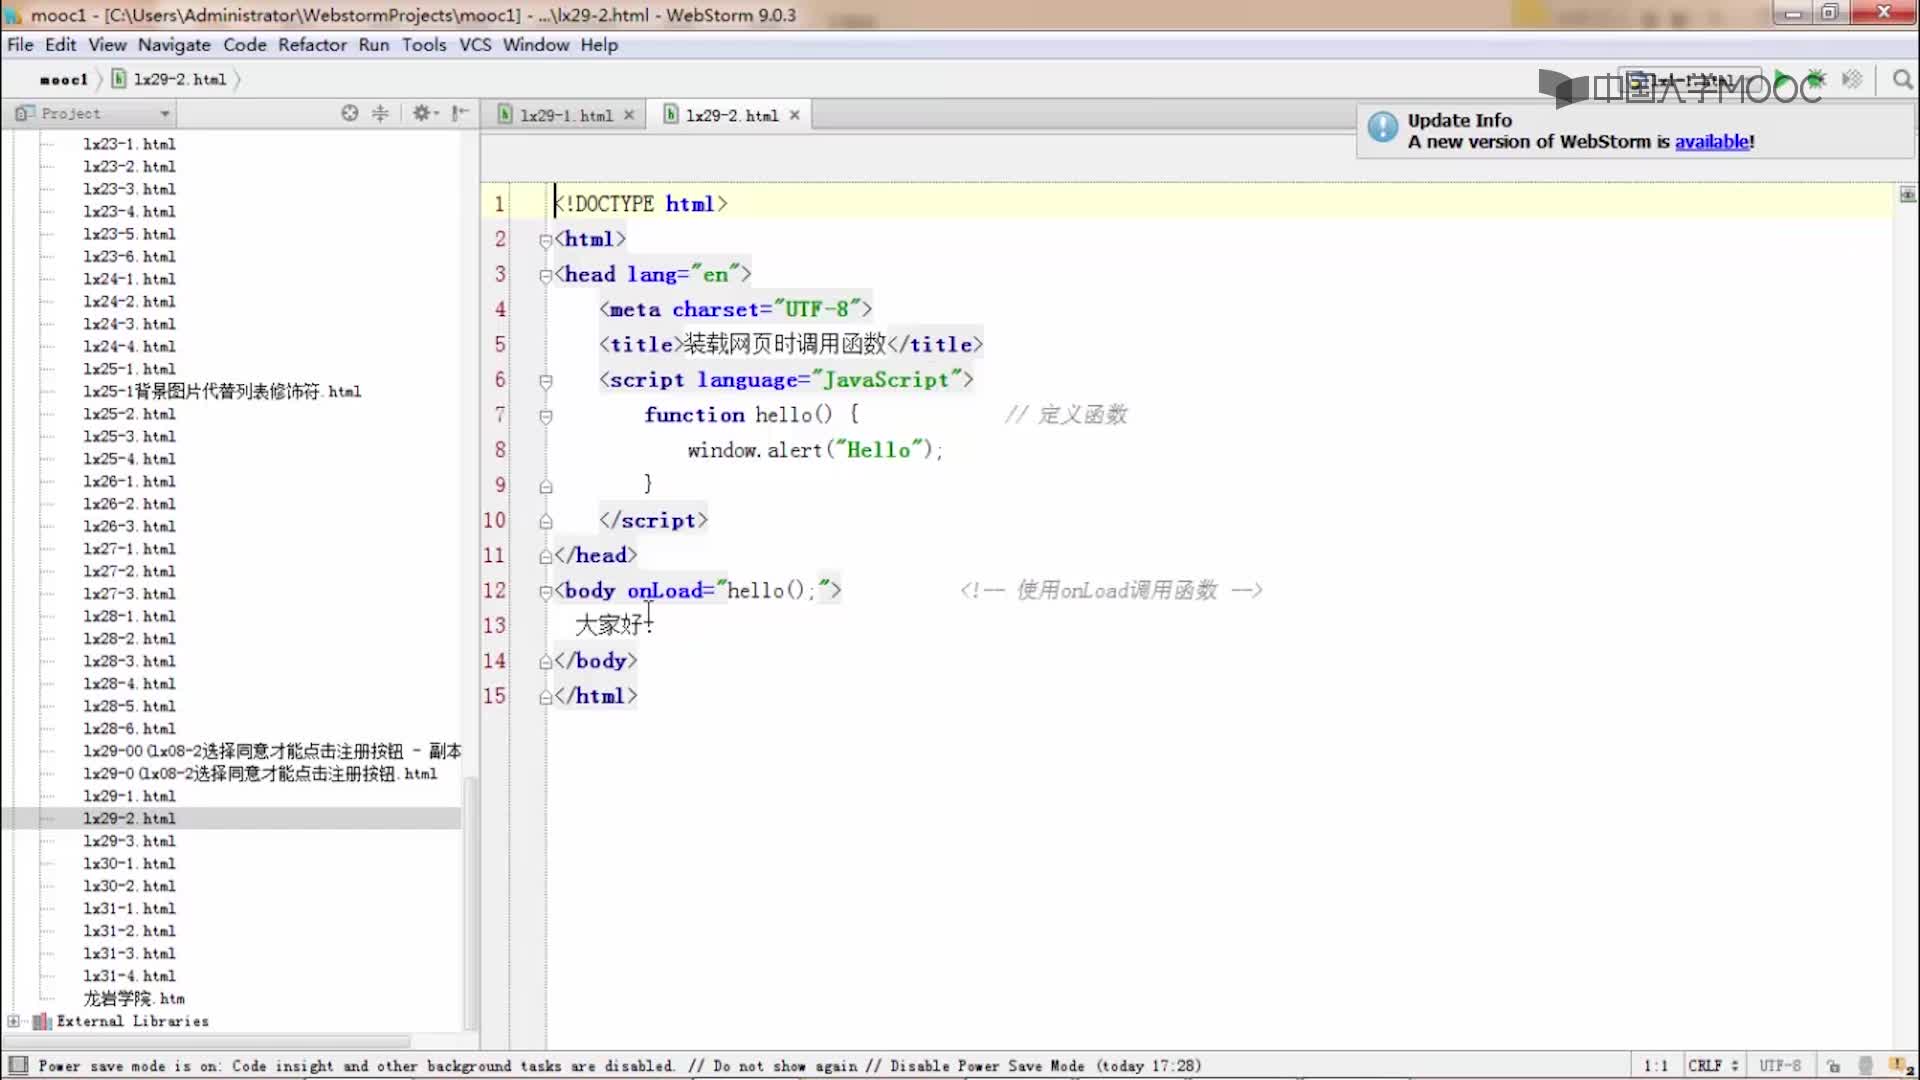Select 1x29-3.html in project tree
1920x1080 pixels.
[129, 841]
